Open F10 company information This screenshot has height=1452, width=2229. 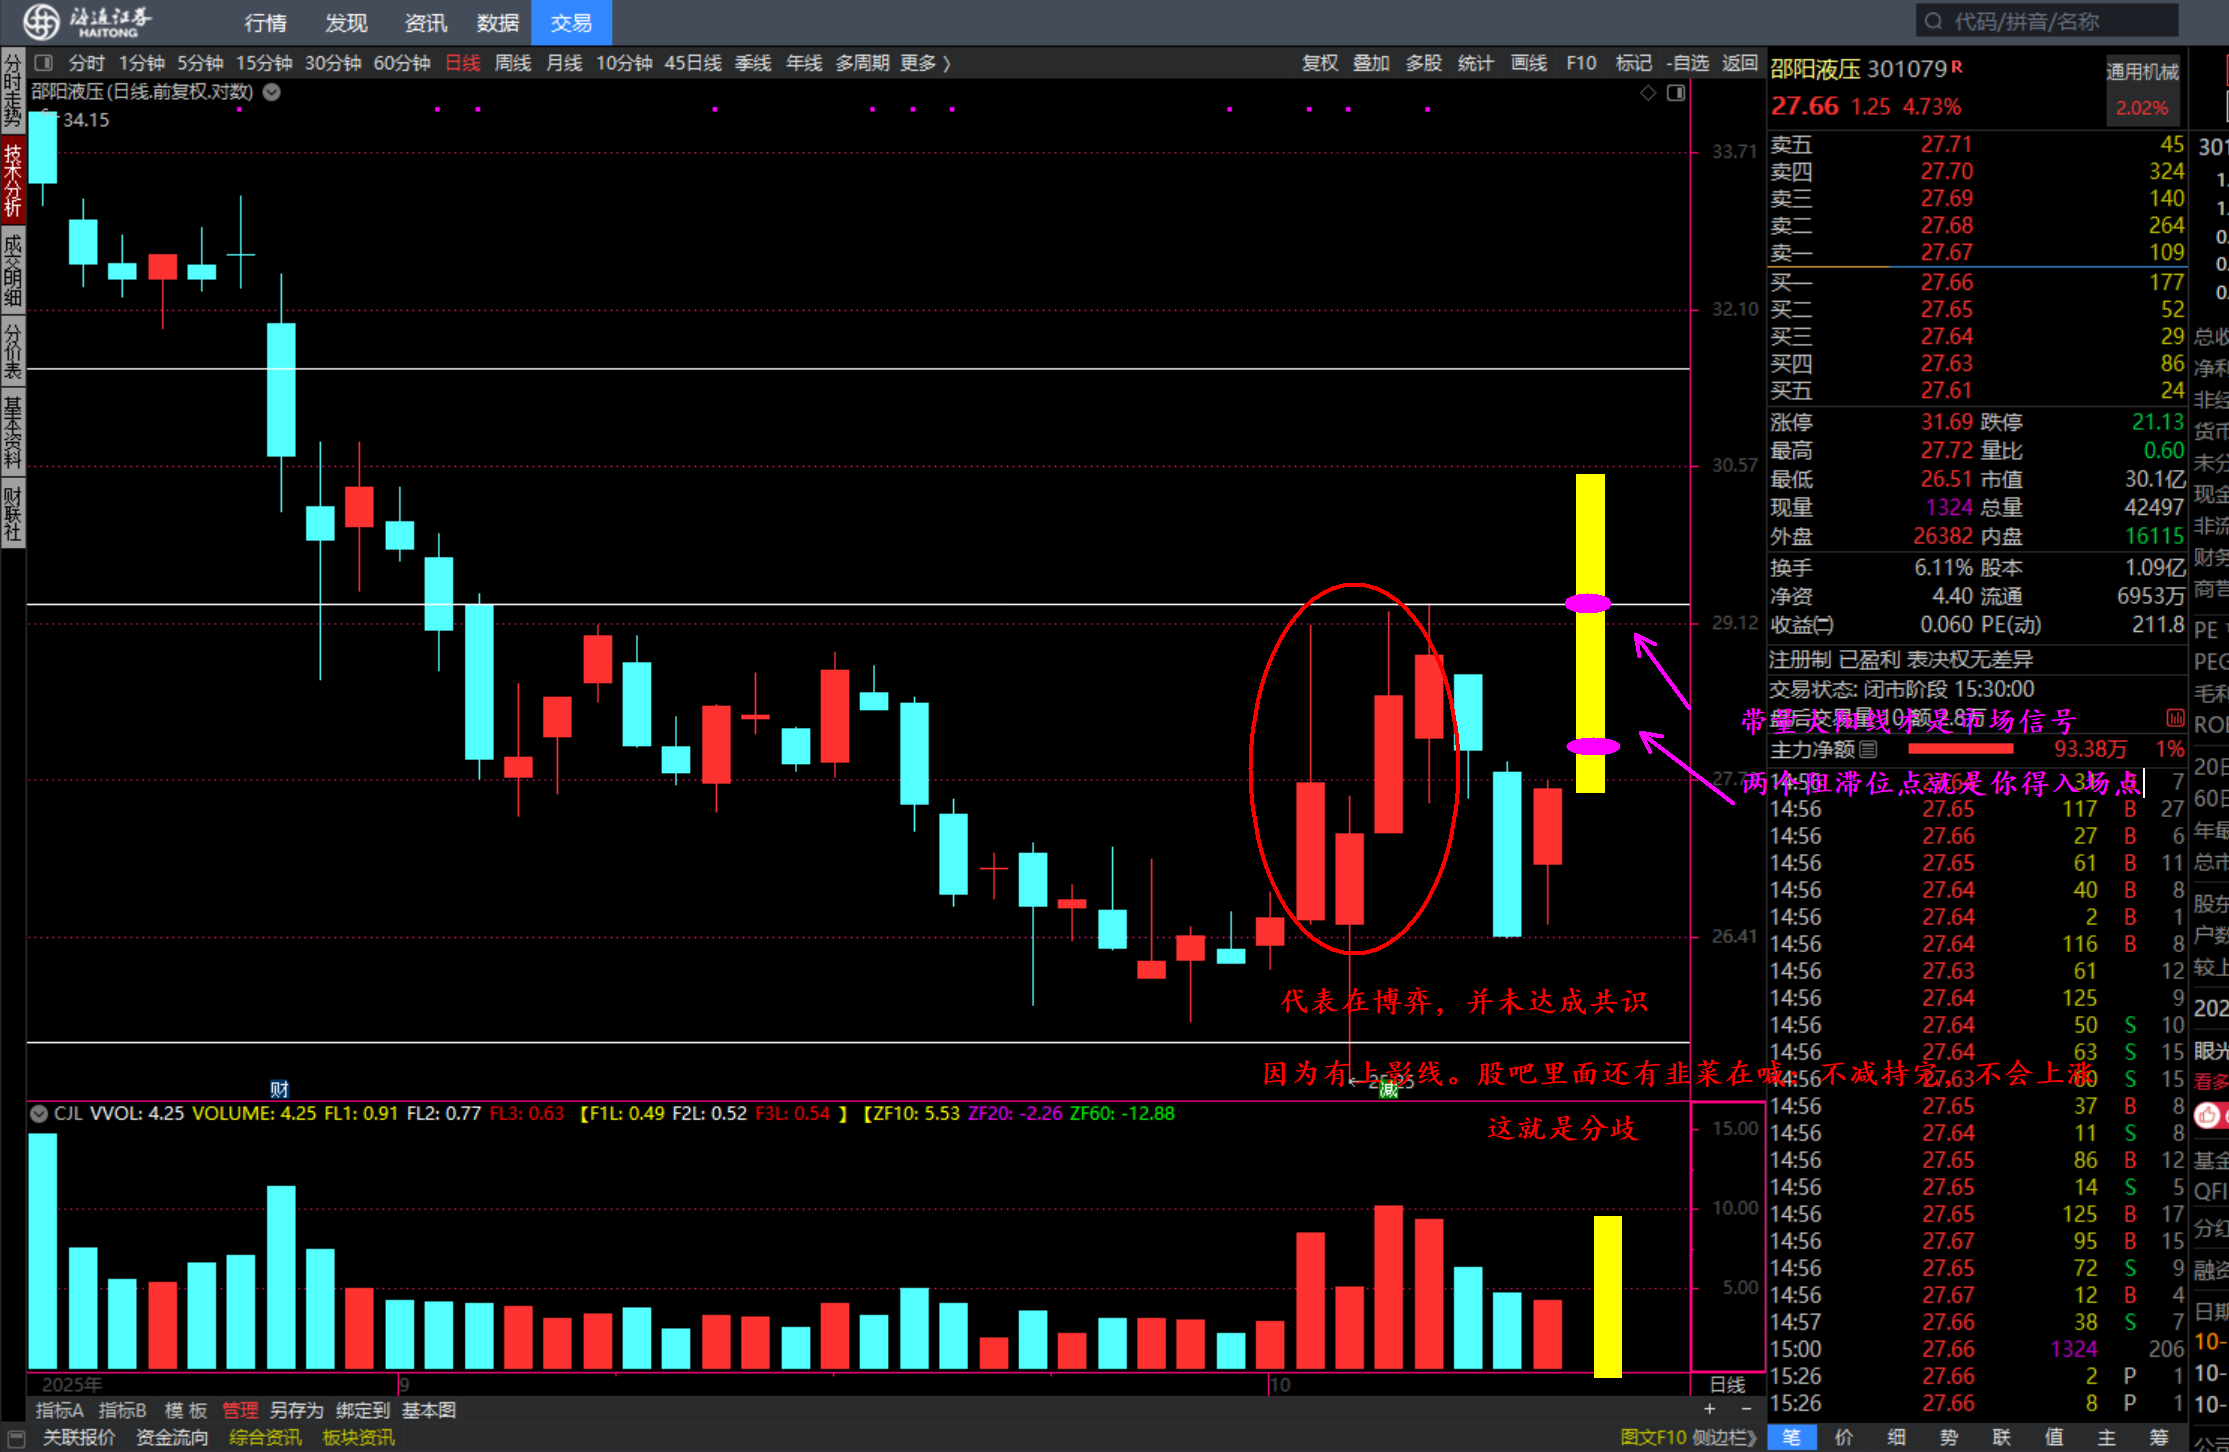[1581, 63]
